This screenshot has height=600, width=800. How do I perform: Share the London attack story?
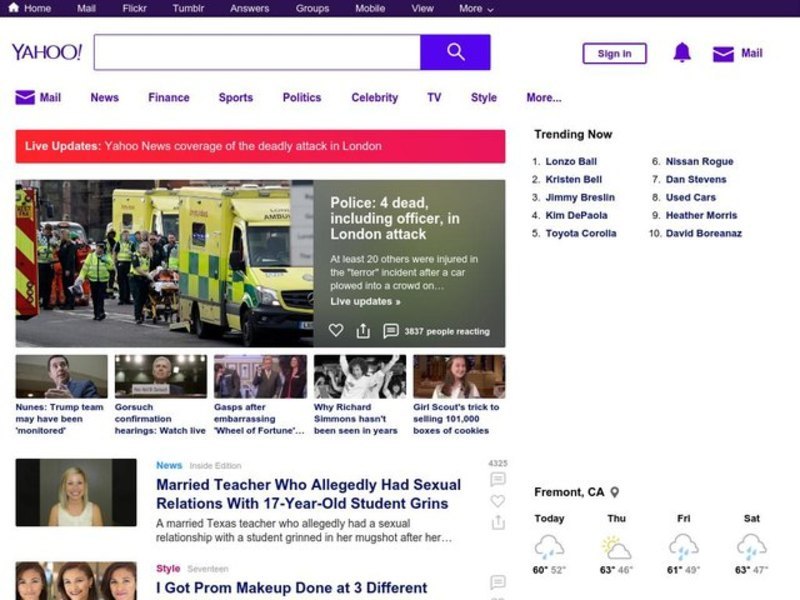point(363,331)
